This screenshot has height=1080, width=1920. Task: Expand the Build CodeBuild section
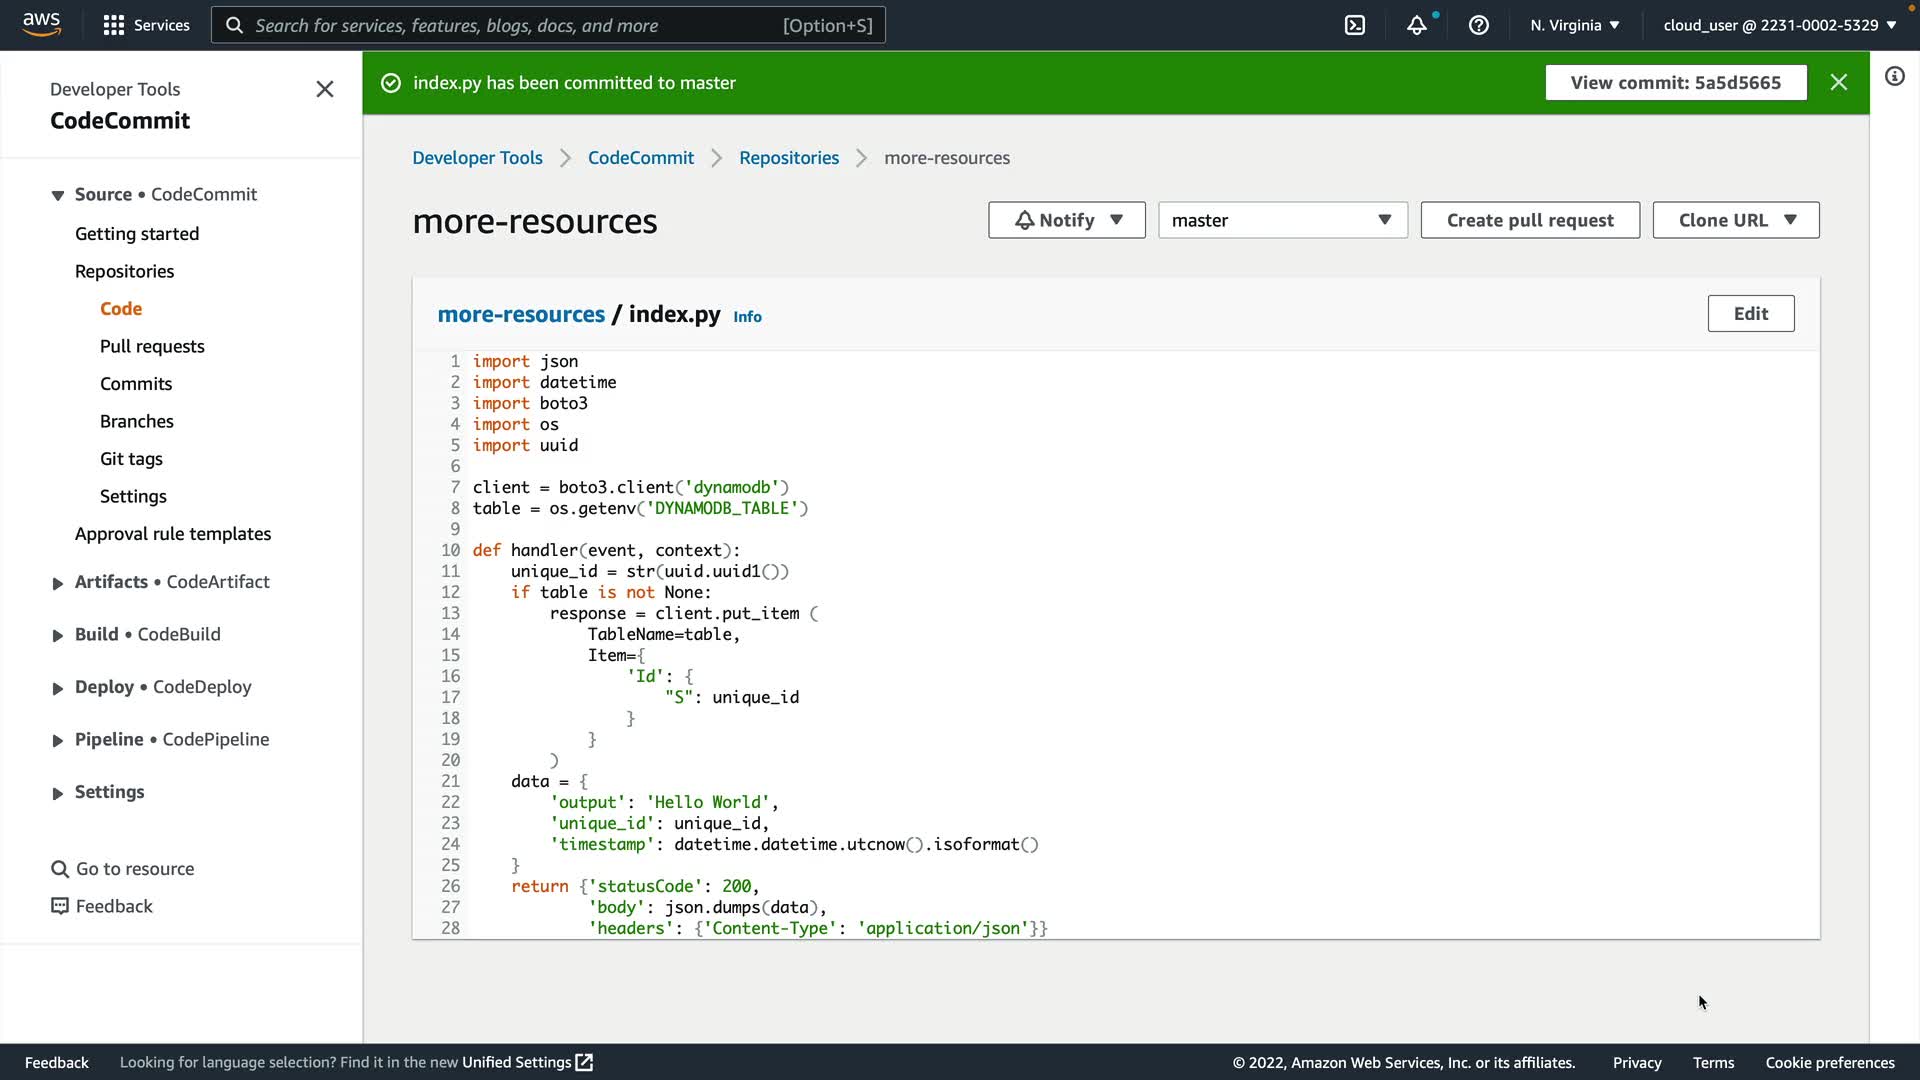(x=58, y=635)
